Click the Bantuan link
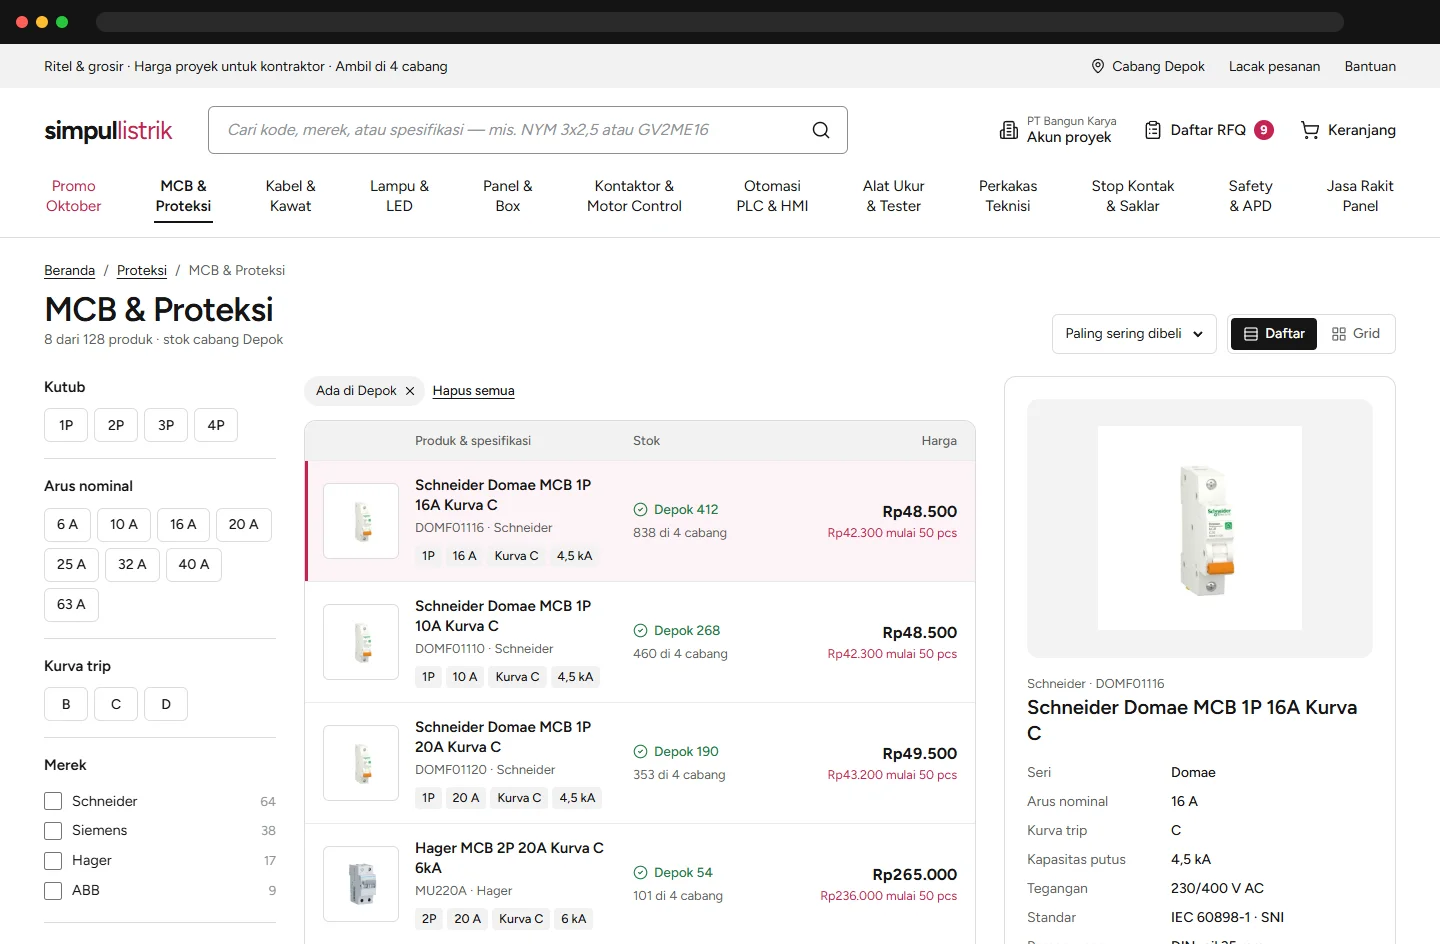The image size is (1440, 944). click(1370, 66)
